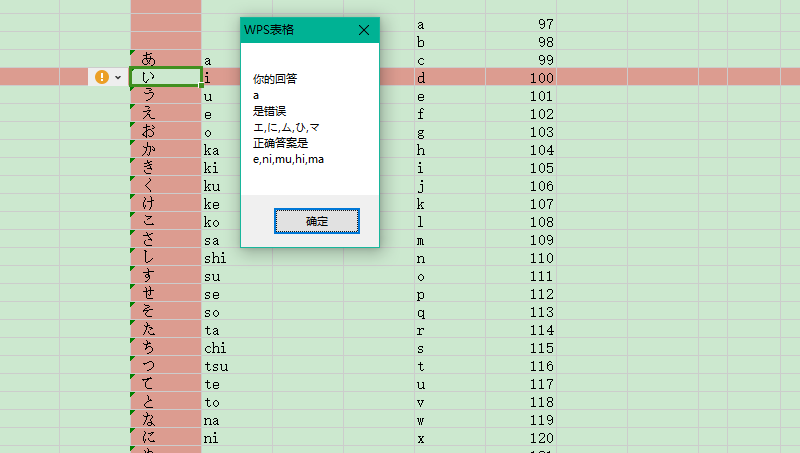The width and height of the screenshot is (800, 453).
Task: Select the cell containing と
Action: tap(166, 401)
